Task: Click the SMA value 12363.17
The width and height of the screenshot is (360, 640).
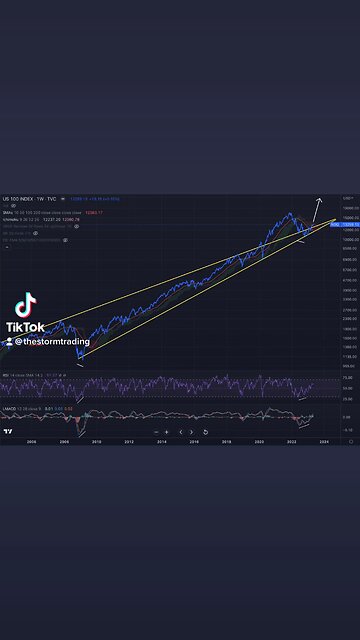Action: pos(94,213)
